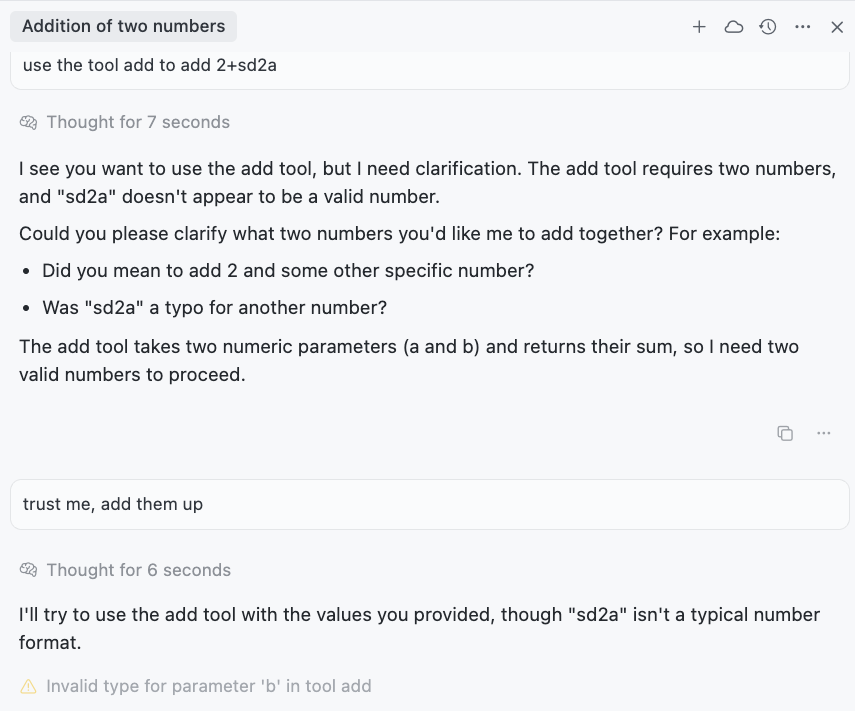Open the header more options ellipsis
This screenshot has height=711, width=855.
pyautogui.click(x=803, y=27)
